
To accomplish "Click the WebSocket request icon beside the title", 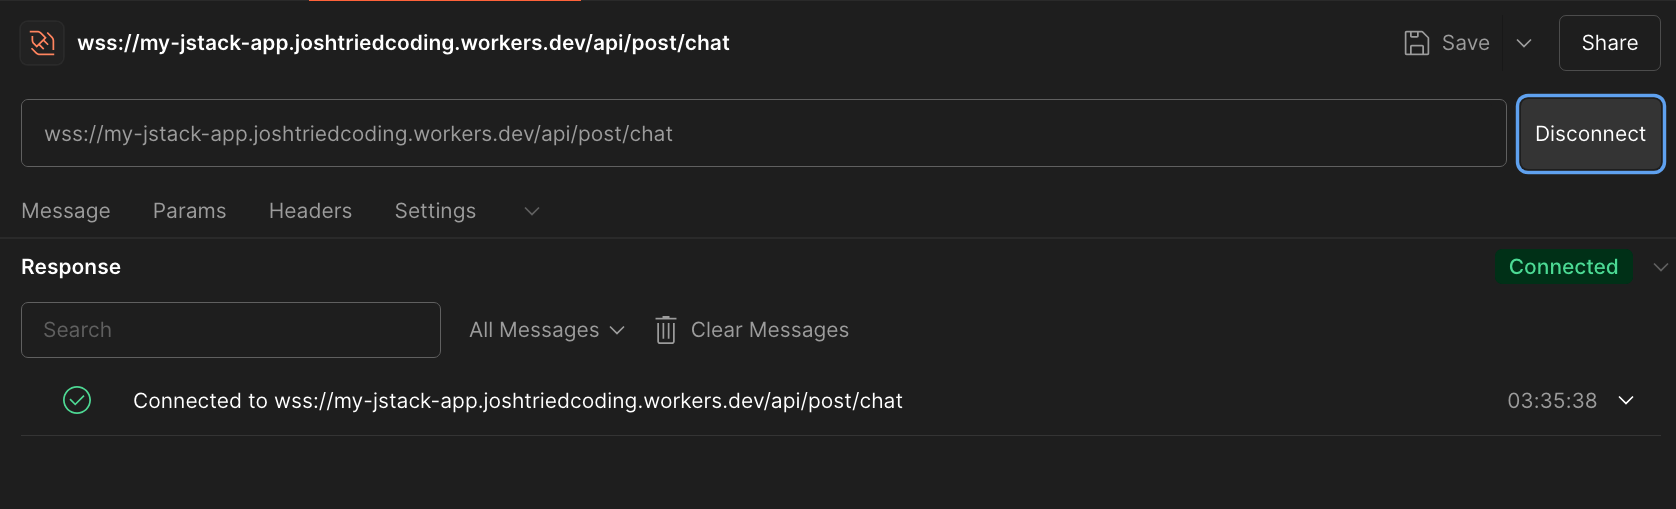I will coord(42,43).
